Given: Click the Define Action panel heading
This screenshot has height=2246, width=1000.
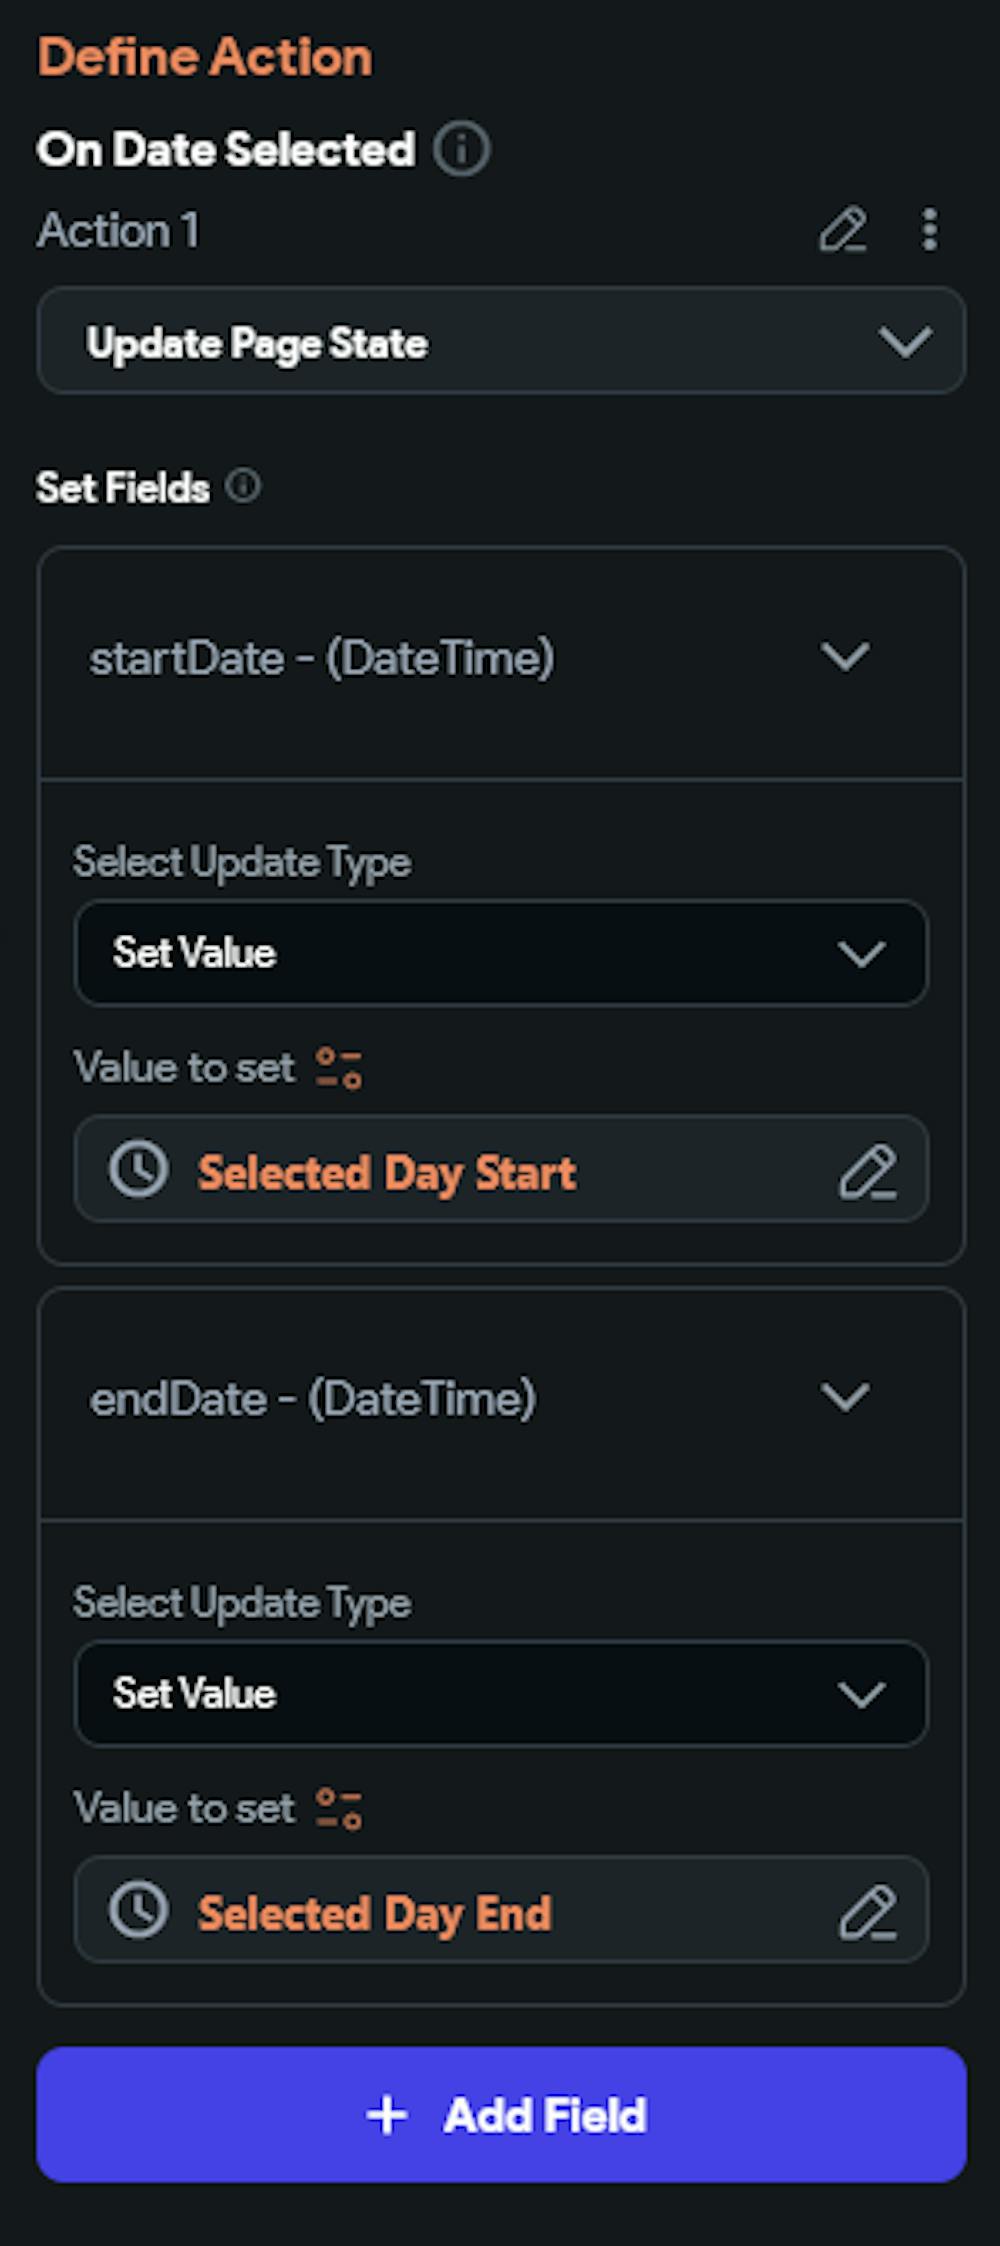Looking at the screenshot, I should (x=205, y=57).
